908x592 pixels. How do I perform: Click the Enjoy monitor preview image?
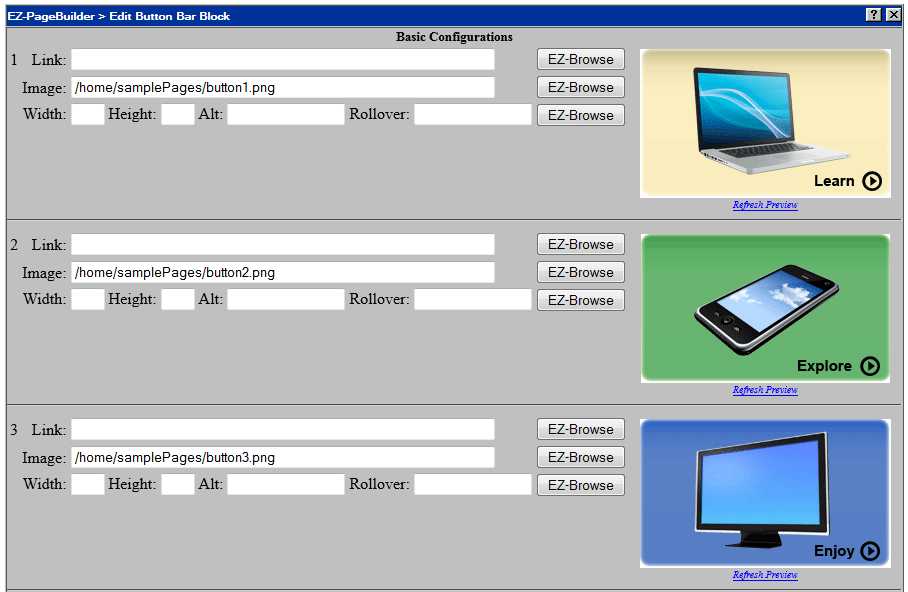tap(765, 493)
